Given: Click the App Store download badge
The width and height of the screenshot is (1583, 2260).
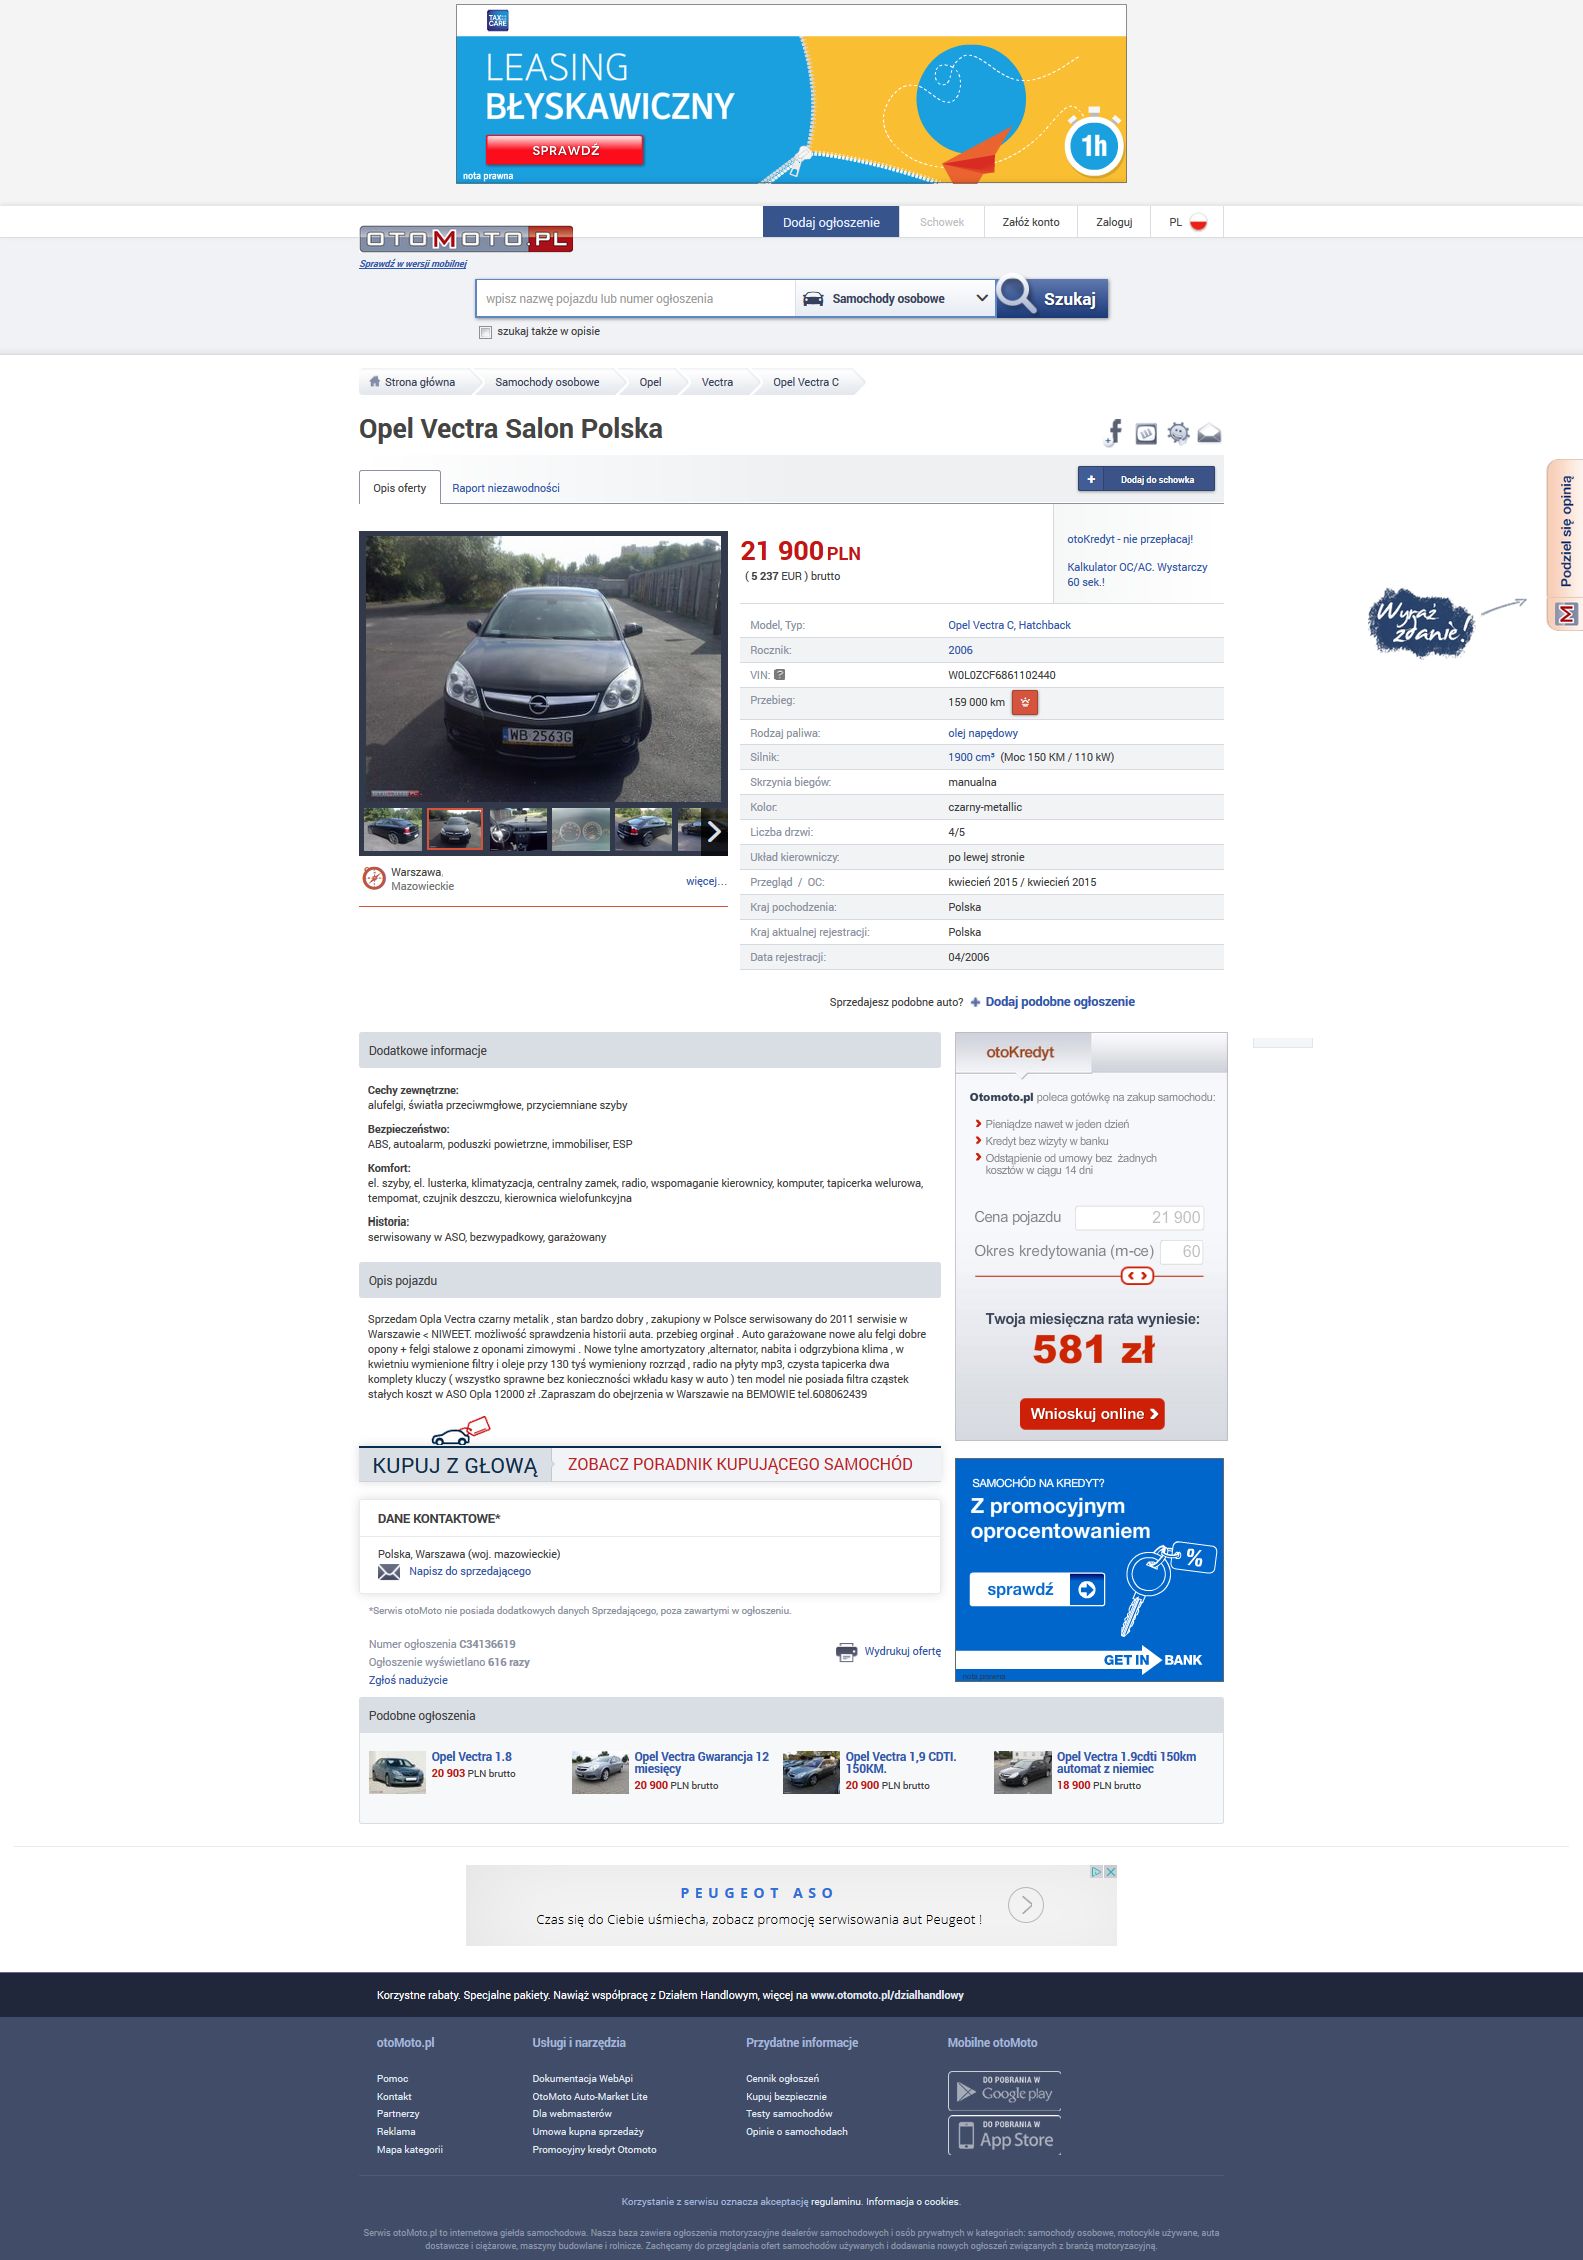Looking at the screenshot, I should [1004, 2135].
